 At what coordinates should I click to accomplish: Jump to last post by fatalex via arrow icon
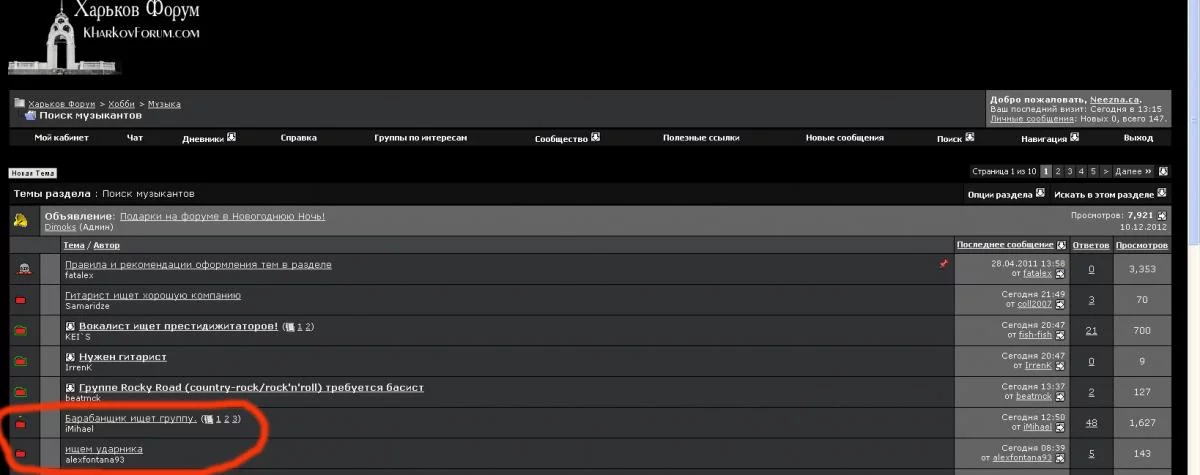(x=1060, y=273)
